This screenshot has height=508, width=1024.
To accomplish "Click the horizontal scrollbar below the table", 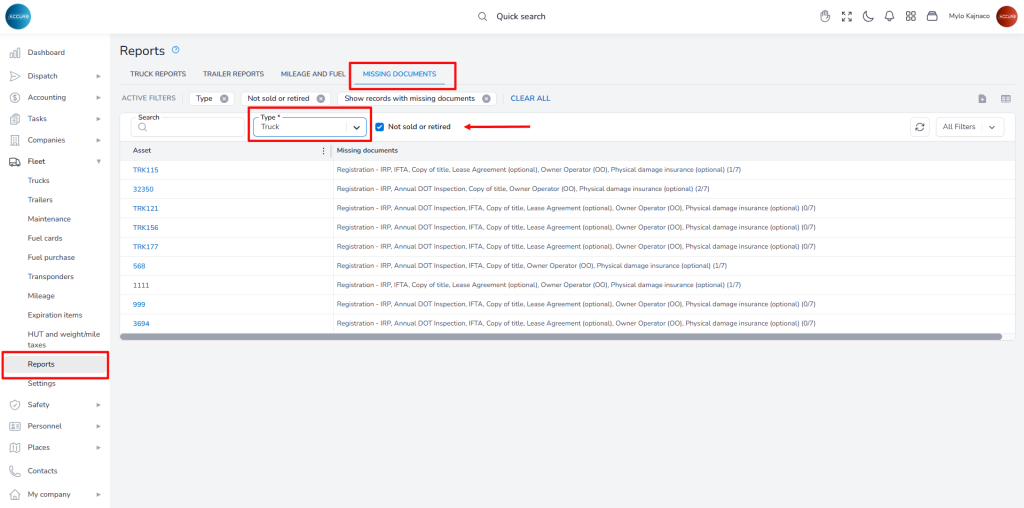I will click(x=560, y=337).
